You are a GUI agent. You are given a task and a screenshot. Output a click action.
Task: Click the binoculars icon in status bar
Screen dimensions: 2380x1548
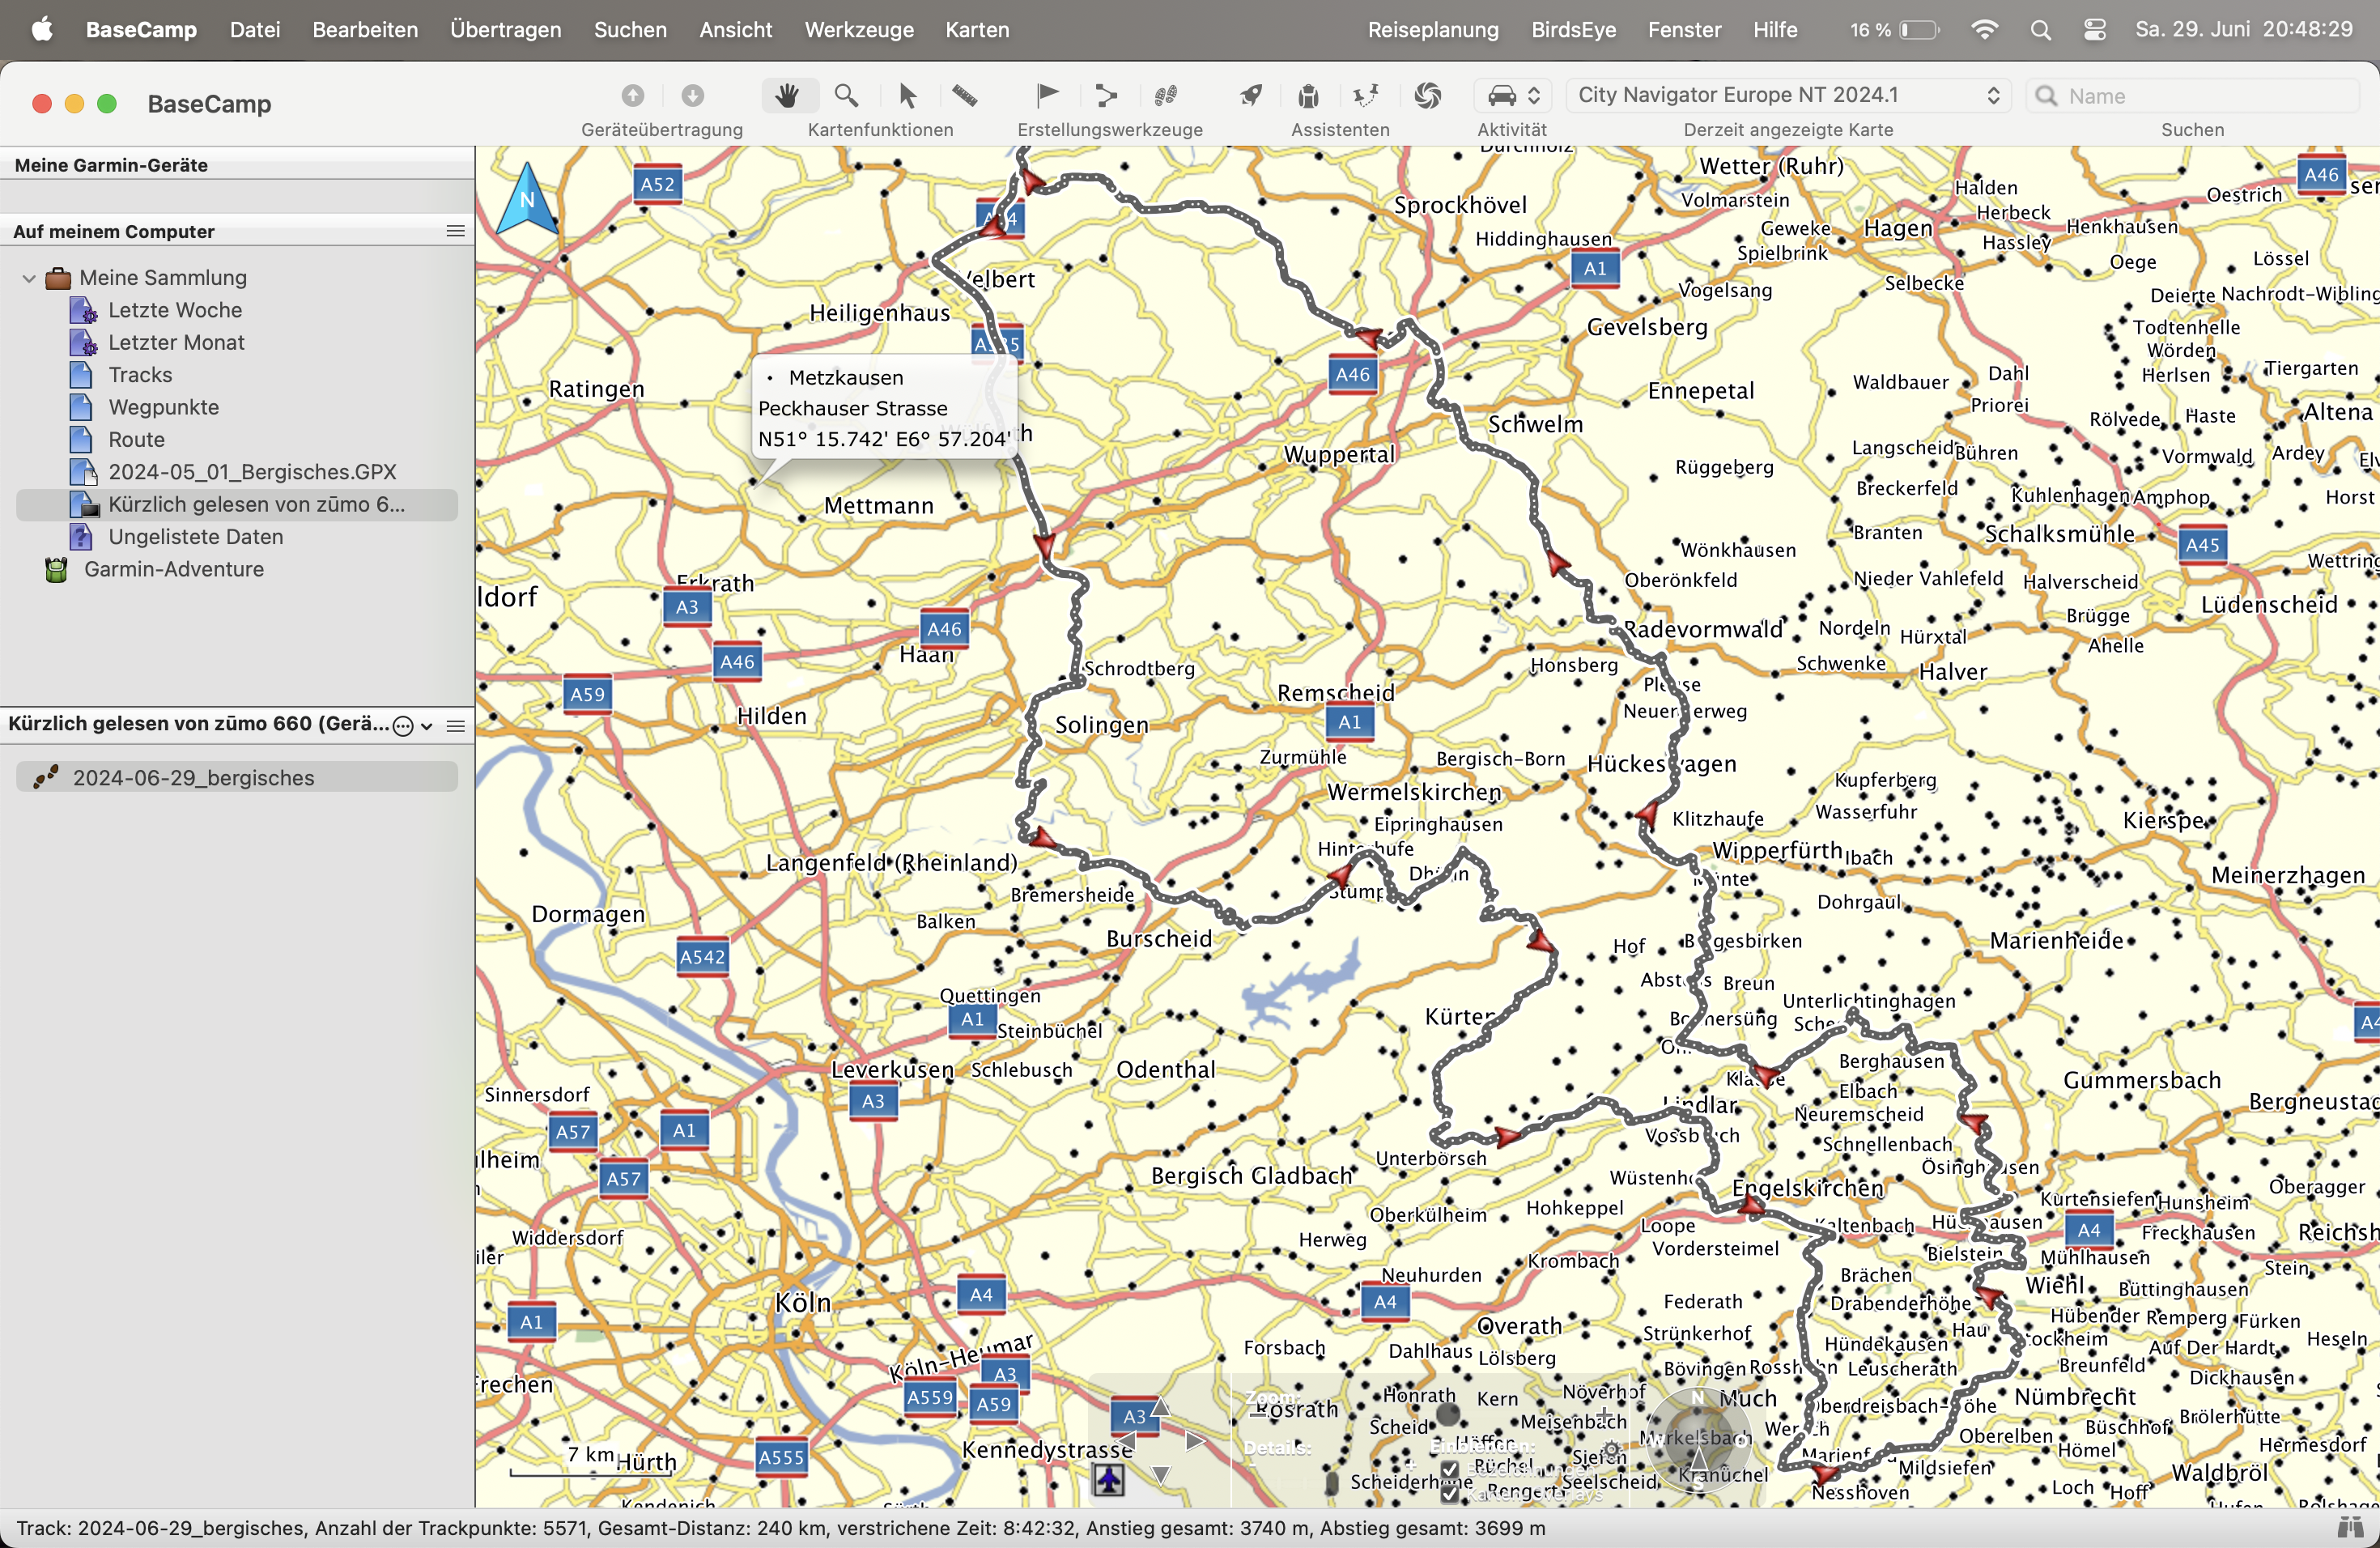pos(2350,1527)
